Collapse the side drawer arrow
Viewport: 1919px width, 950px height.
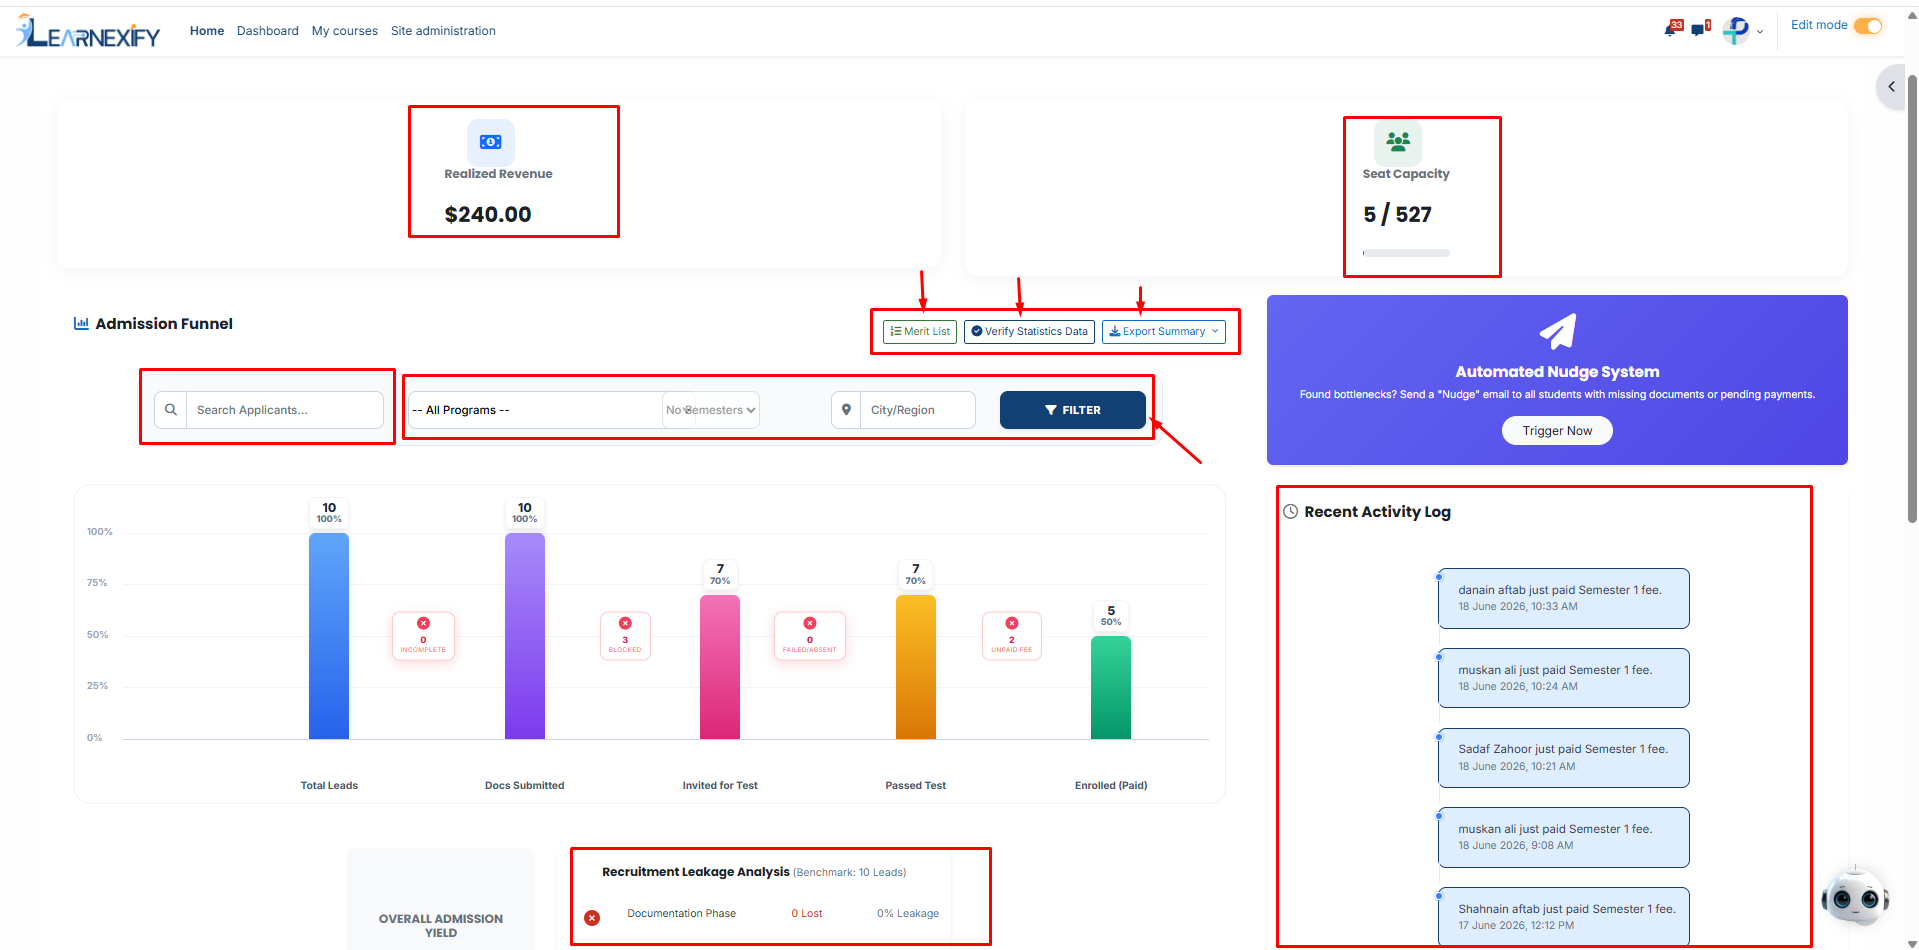click(x=1892, y=87)
